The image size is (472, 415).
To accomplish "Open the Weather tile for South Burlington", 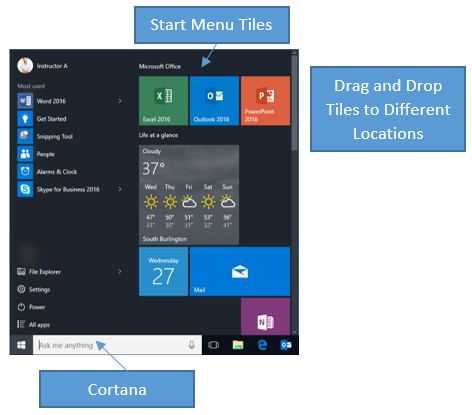I will click(x=189, y=195).
